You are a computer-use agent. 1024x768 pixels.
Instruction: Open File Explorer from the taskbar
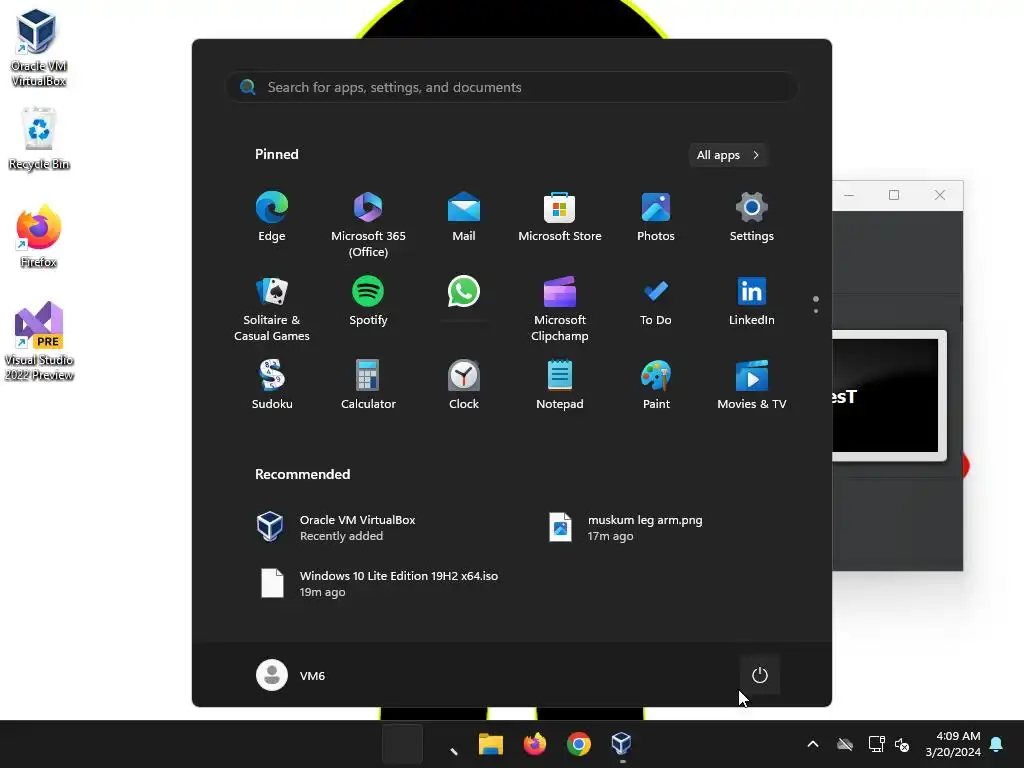pyautogui.click(x=490, y=744)
